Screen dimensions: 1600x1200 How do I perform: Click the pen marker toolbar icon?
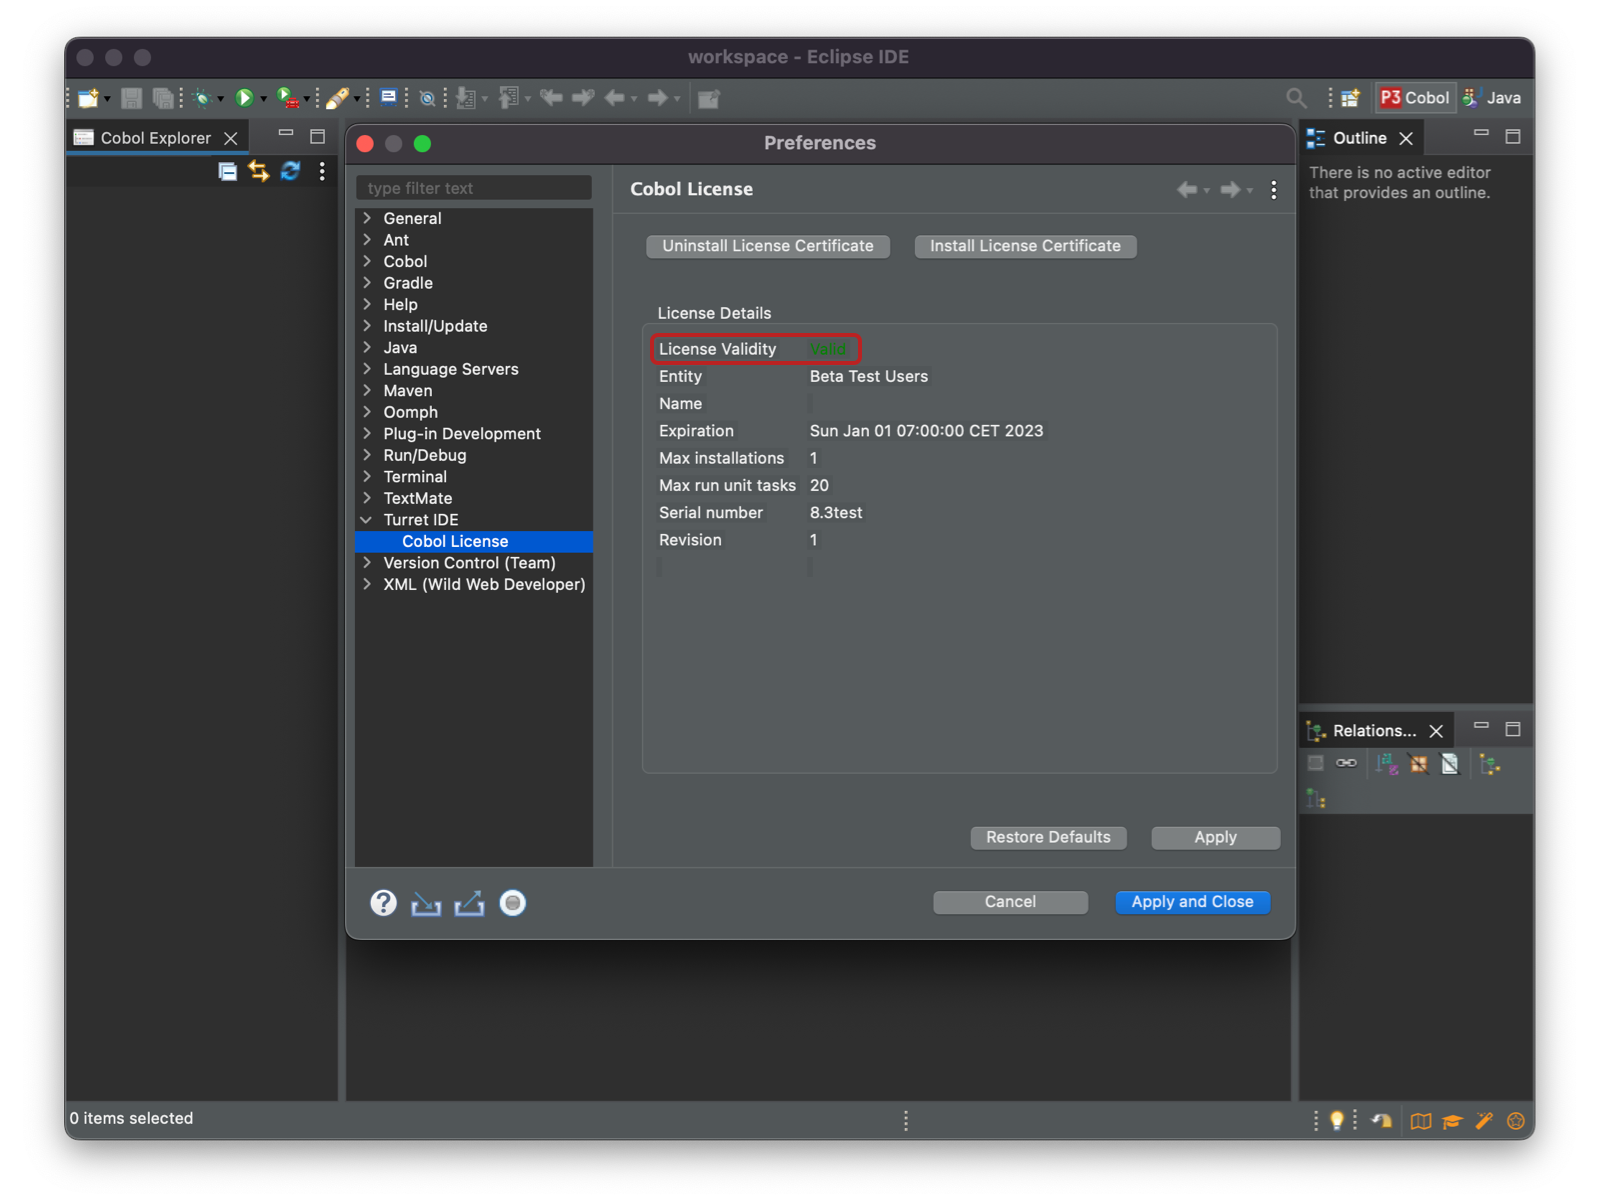pos(338,98)
